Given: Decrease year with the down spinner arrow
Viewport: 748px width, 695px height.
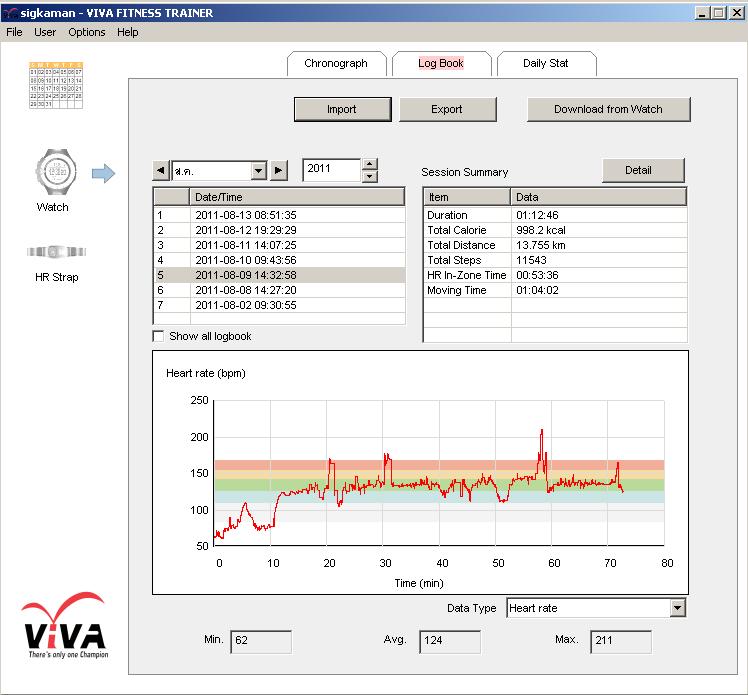Looking at the screenshot, I should point(370,177).
